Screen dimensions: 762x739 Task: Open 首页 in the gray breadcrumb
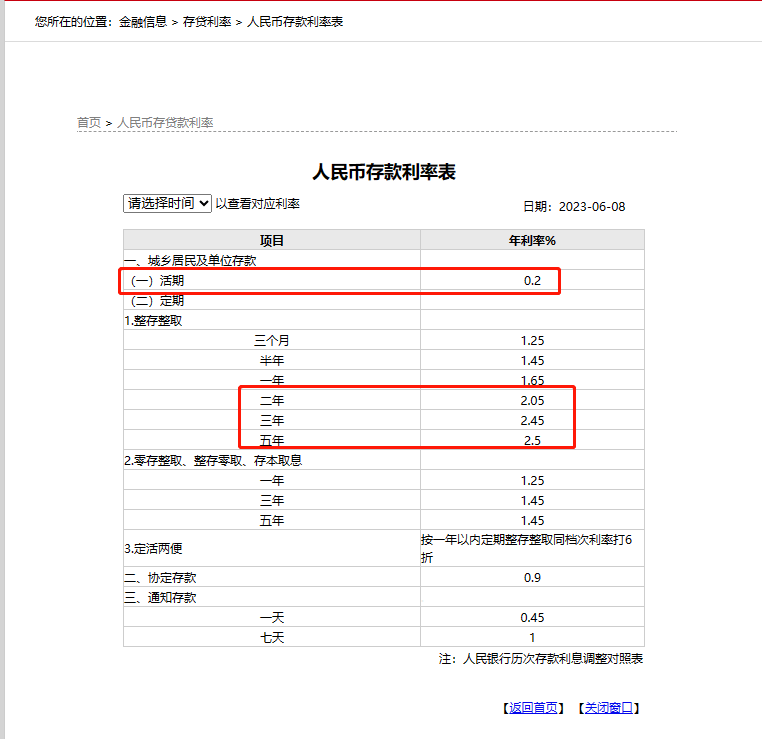[89, 122]
